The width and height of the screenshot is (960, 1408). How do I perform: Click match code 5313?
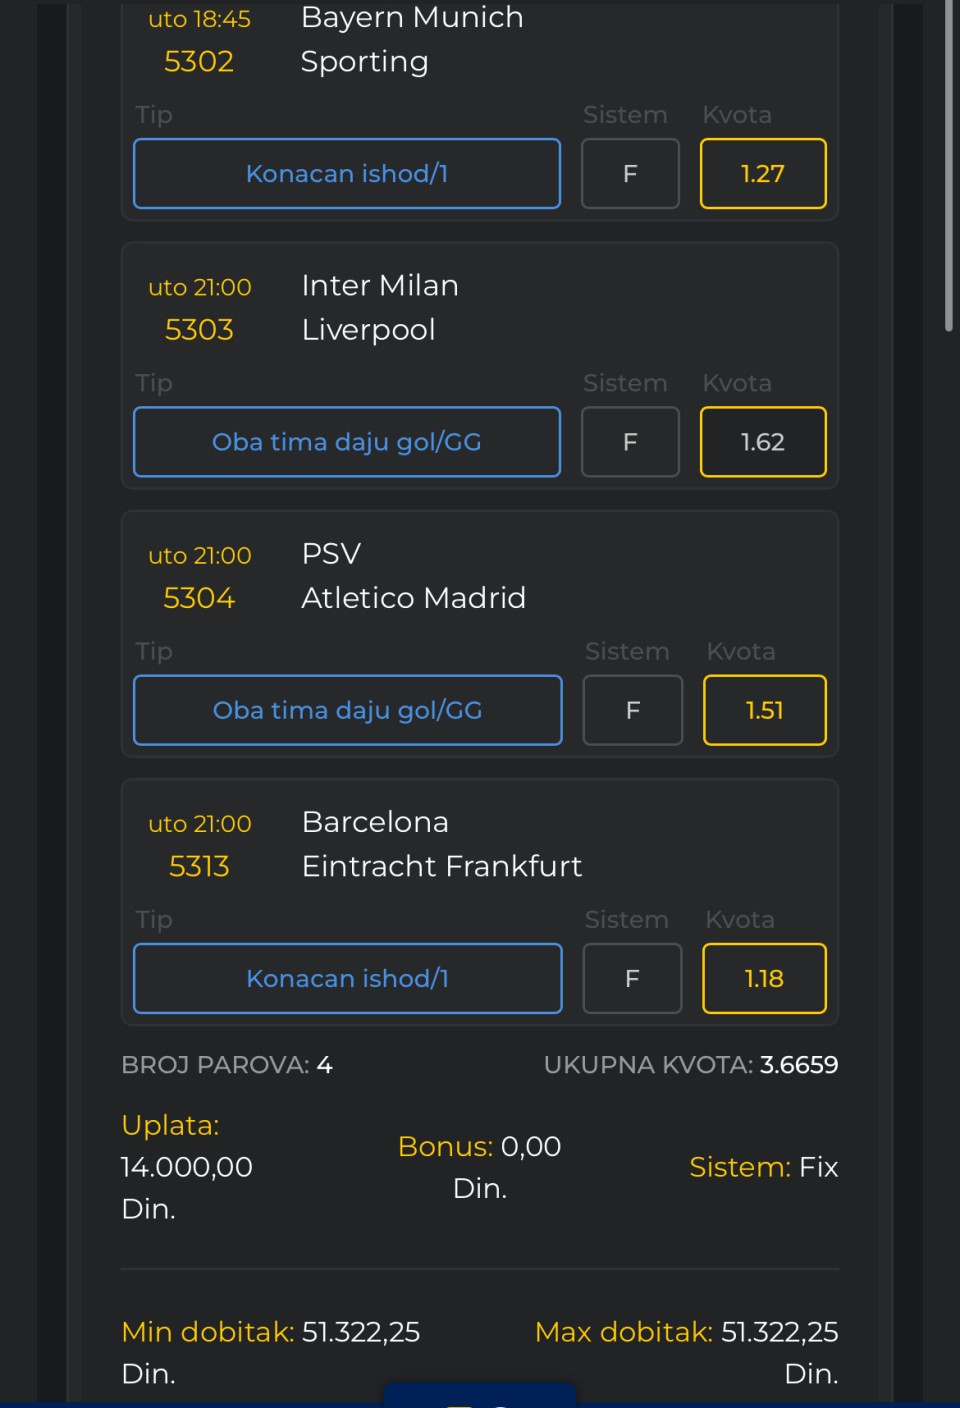(199, 866)
